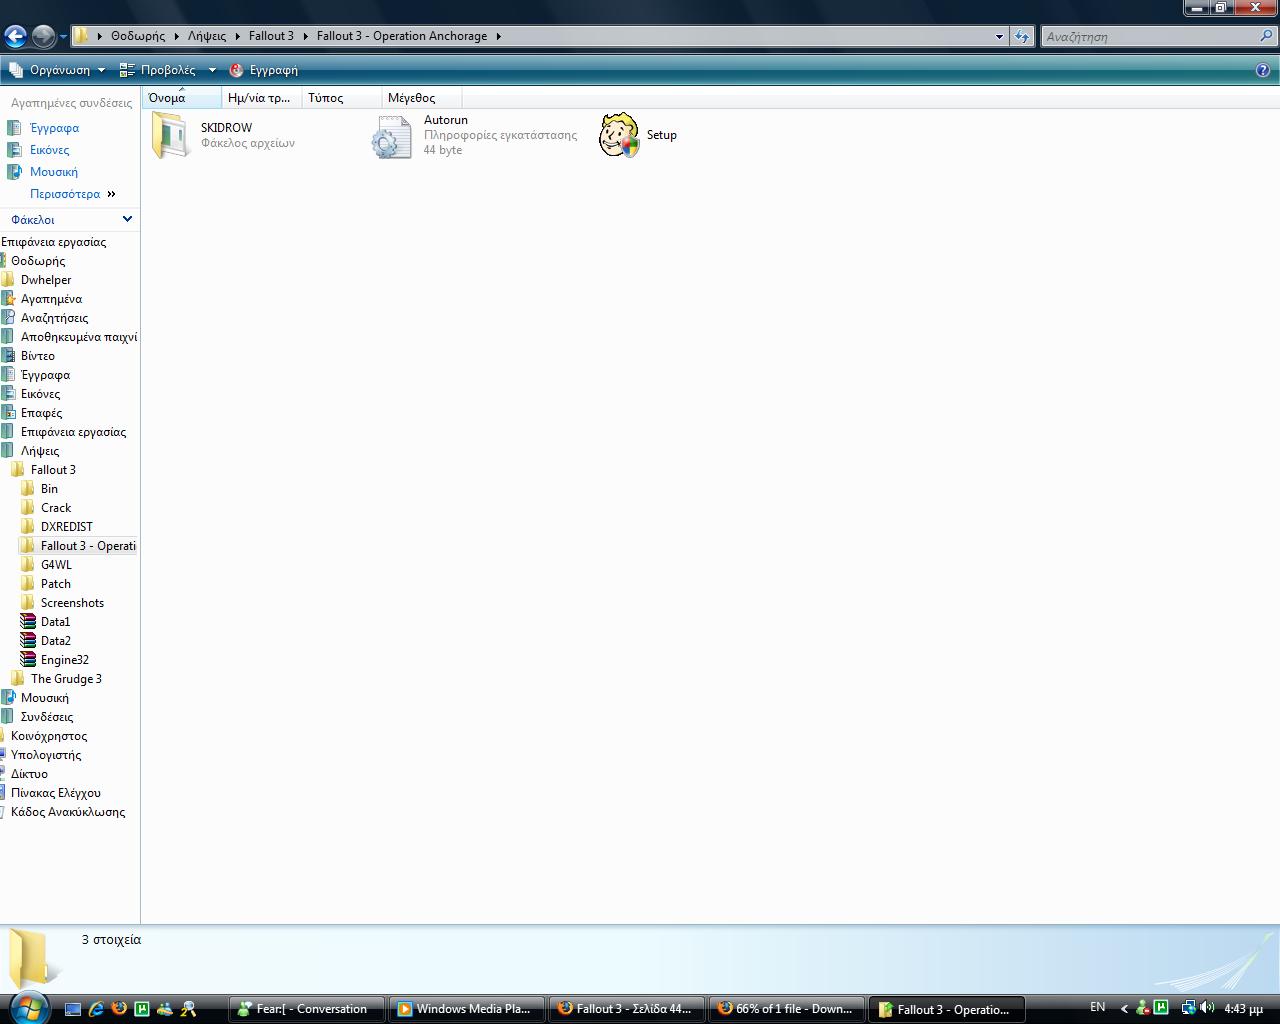Click the magnifier icon in the search box
Screen dimensions: 1280x1024
pos(1267,36)
